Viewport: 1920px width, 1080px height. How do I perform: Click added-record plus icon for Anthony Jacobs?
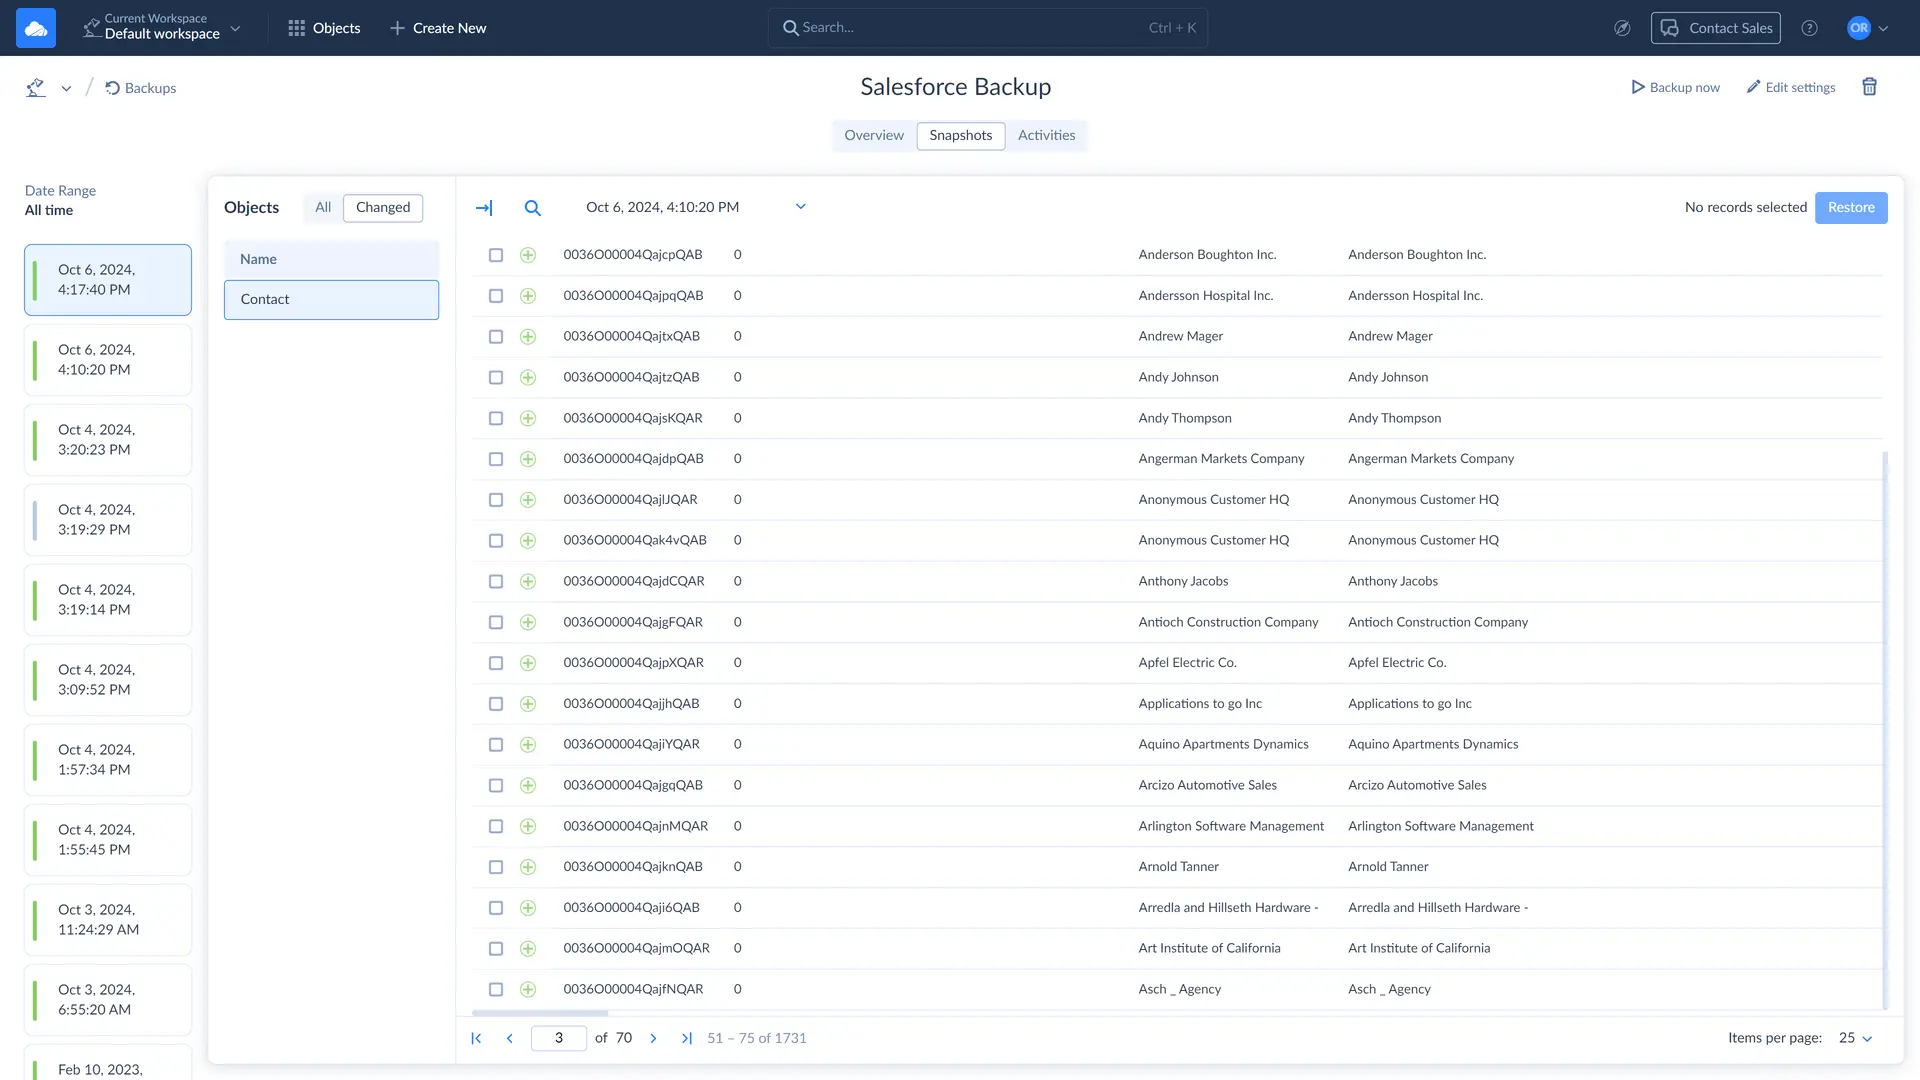[528, 581]
